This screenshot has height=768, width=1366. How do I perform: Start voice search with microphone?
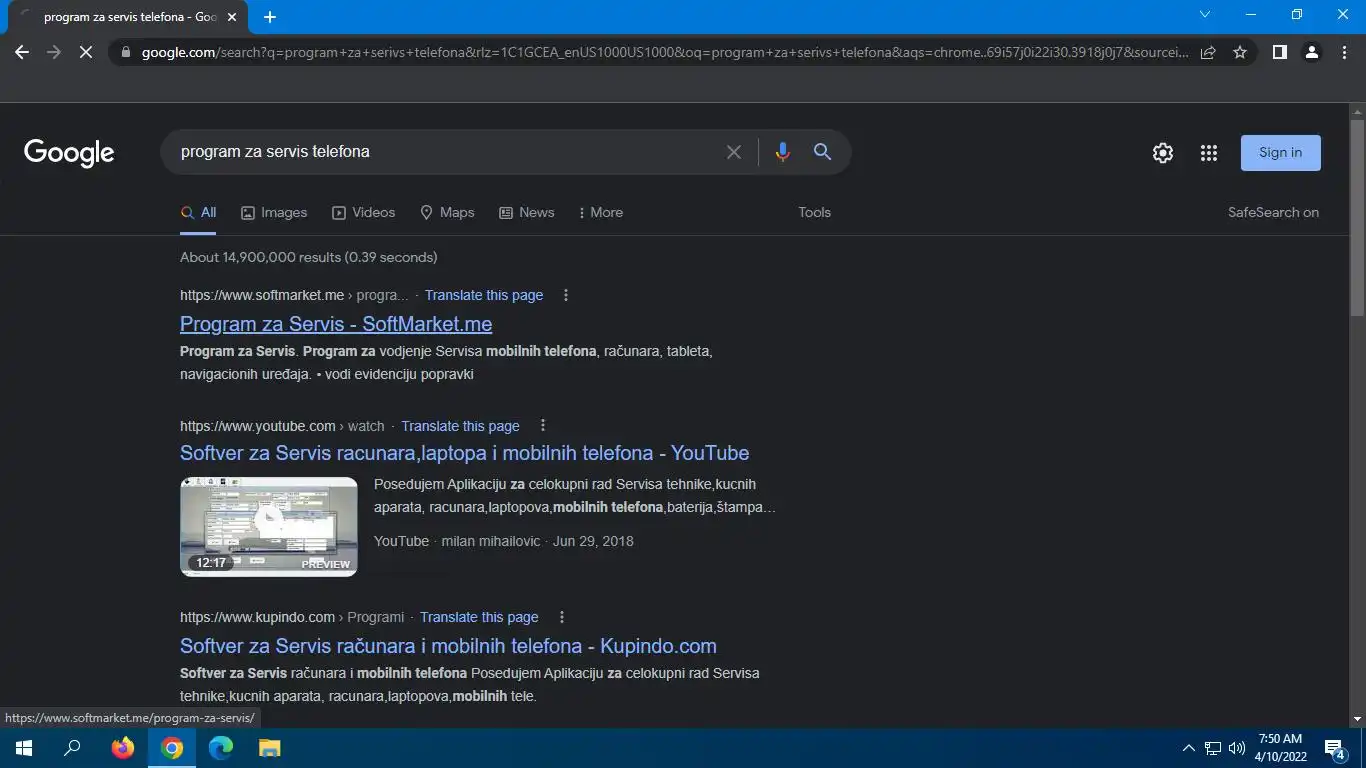tap(782, 152)
